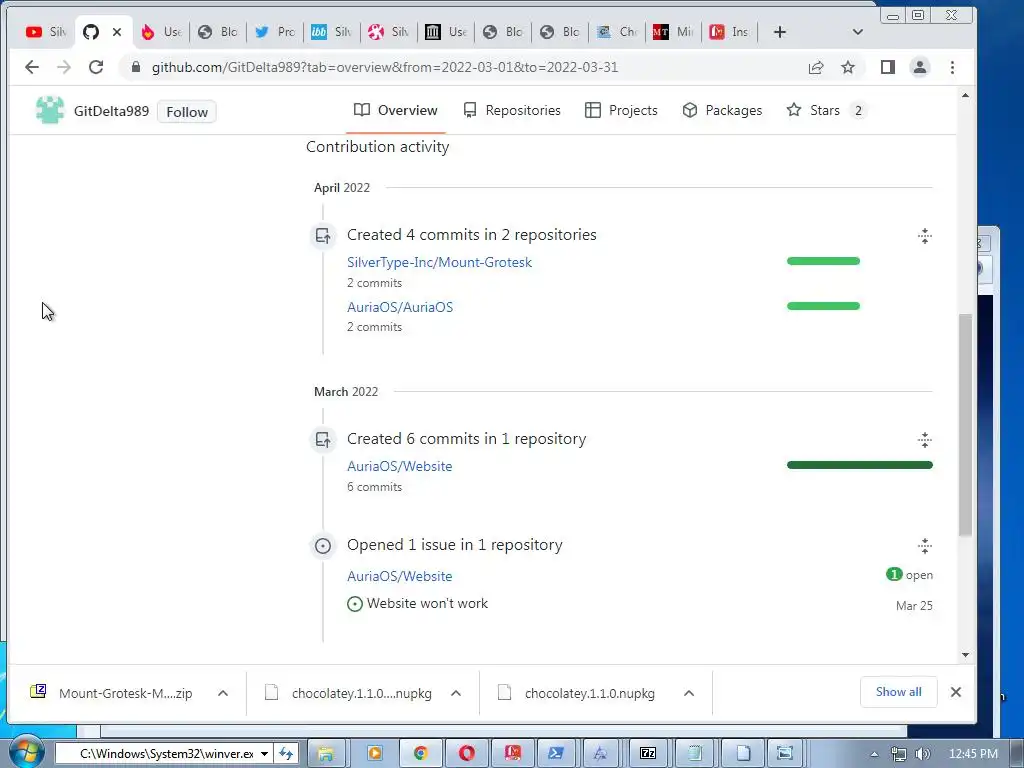
Task: Collapse the 'Opened 1 issue' section
Action: coord(925,546)
